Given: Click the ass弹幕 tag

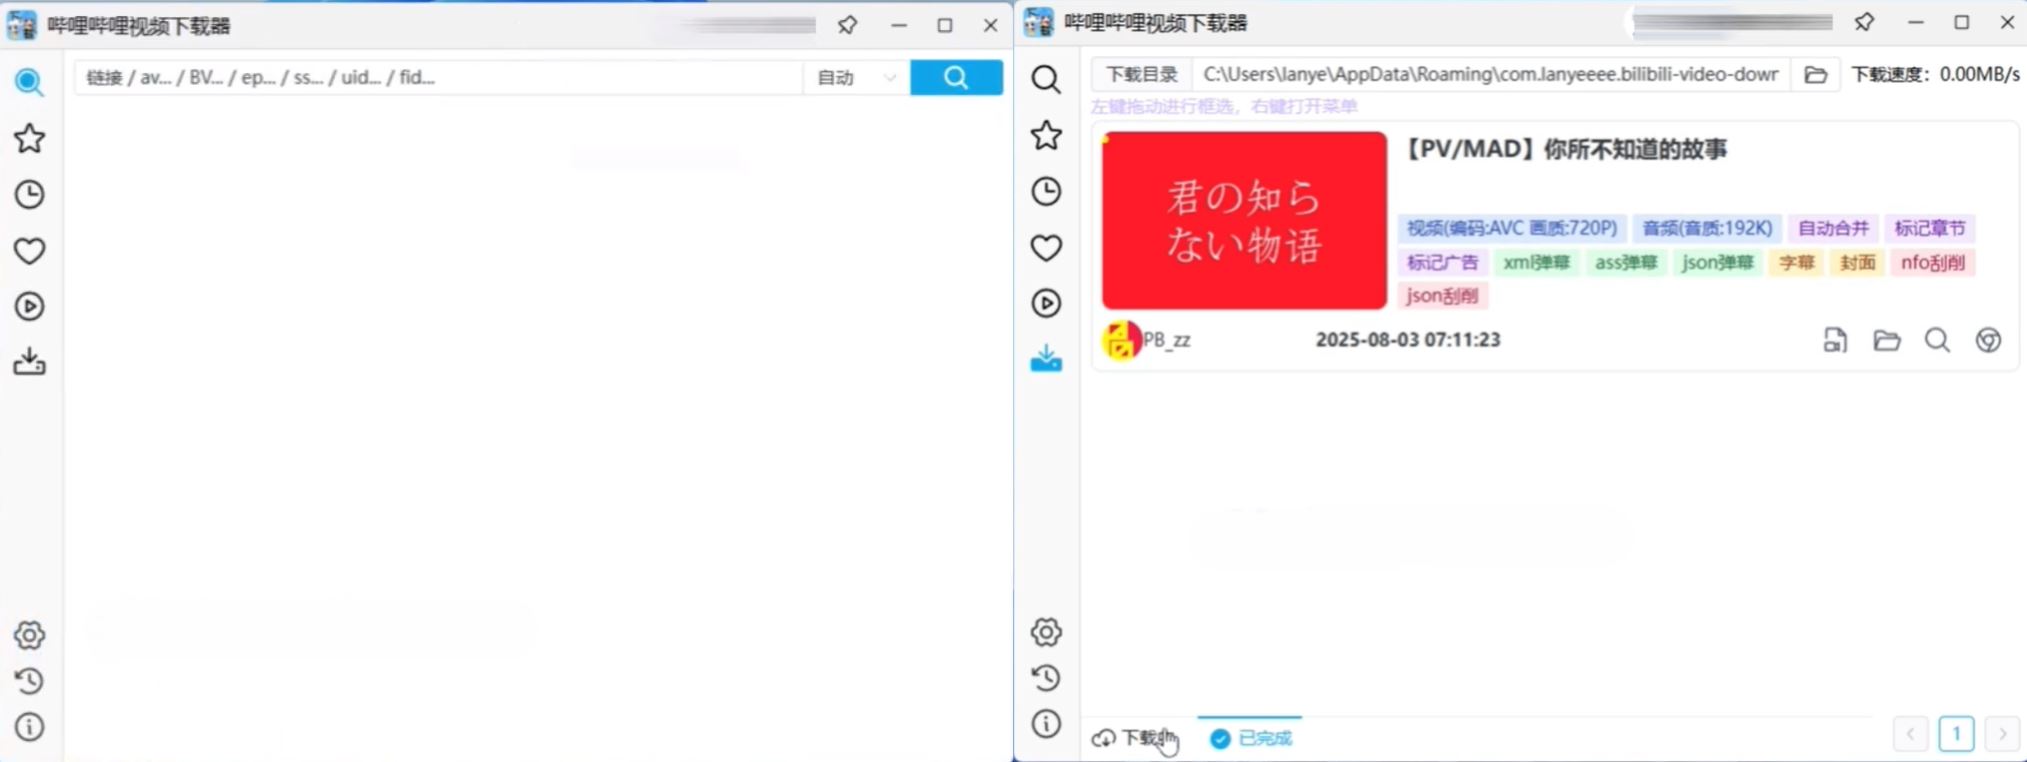Looking at the screenshot, I should (1626, 262).
